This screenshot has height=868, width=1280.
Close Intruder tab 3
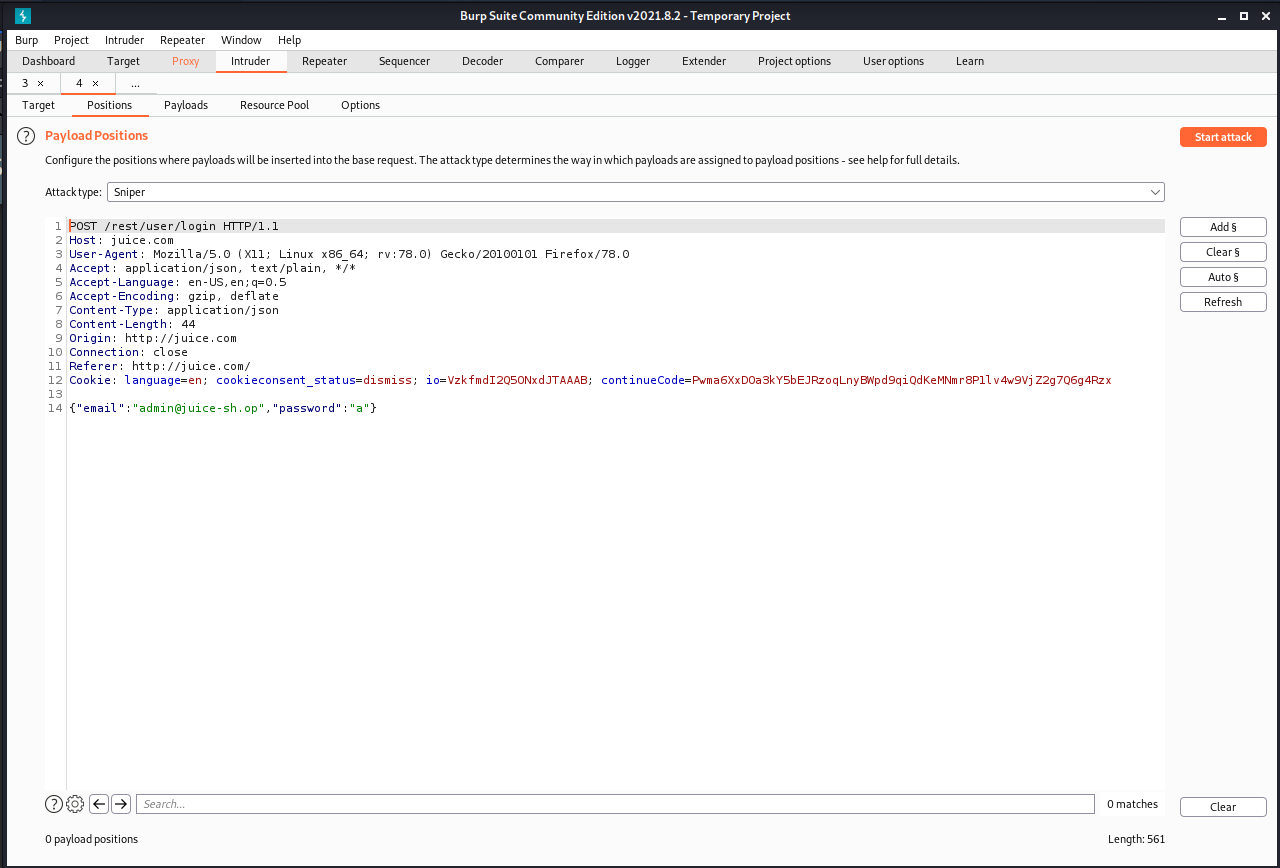[x=41, y=84]
